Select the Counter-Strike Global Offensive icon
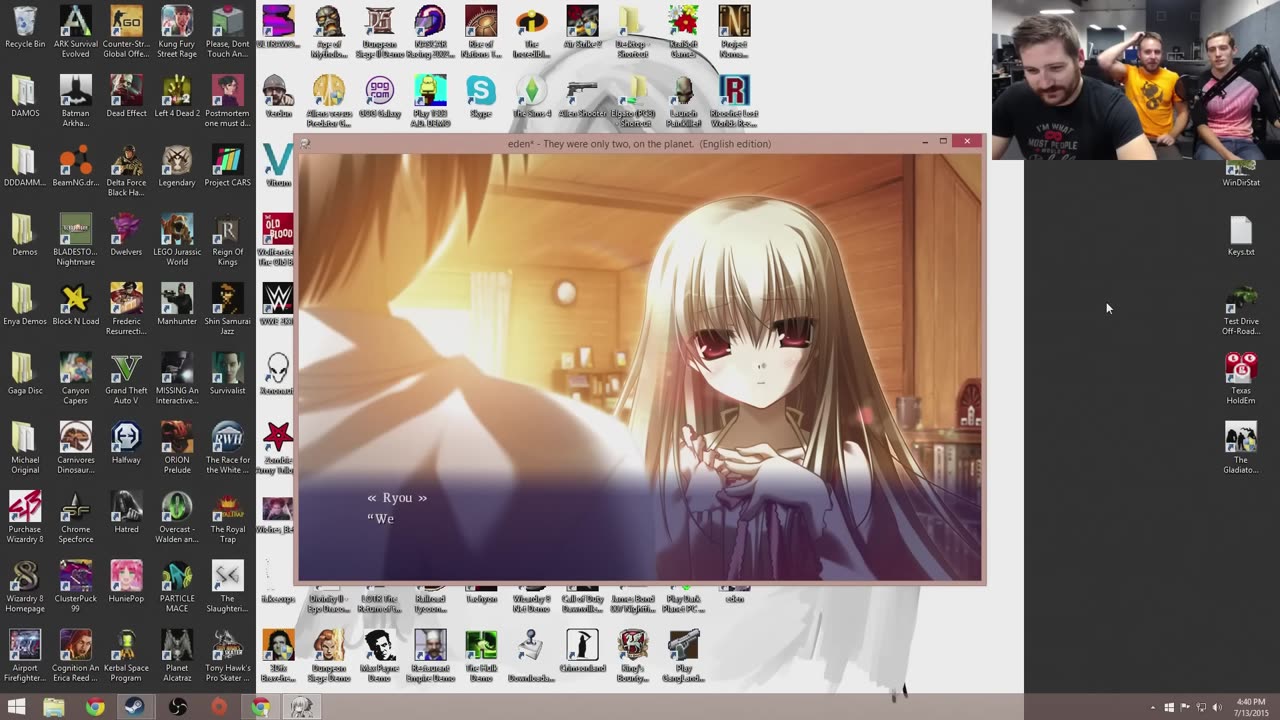 [126, 30]
